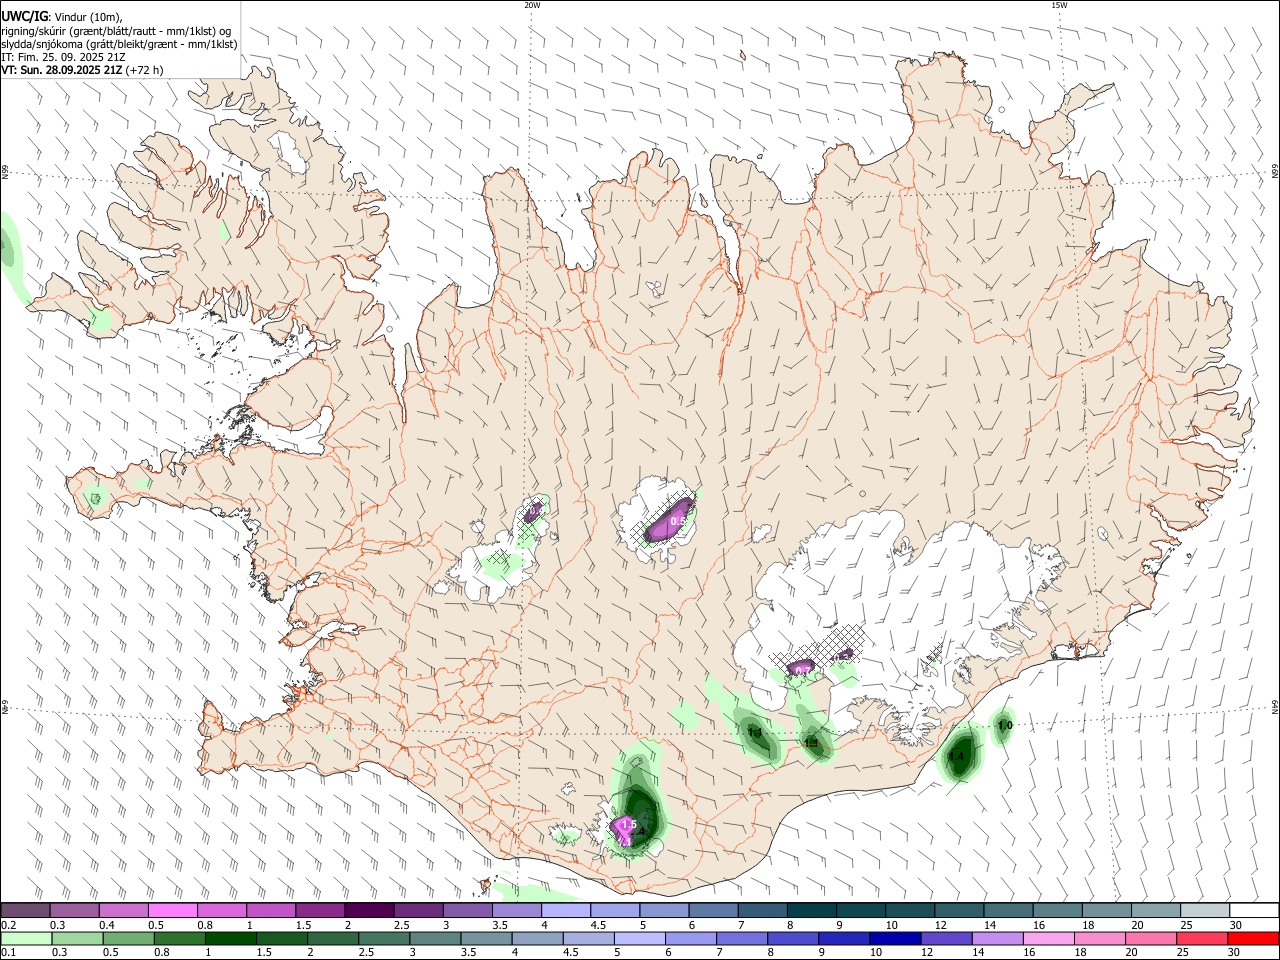Click the 'rigning/skúrir' legend description line
Screen dimensions: 1280x960
(115, 31)
